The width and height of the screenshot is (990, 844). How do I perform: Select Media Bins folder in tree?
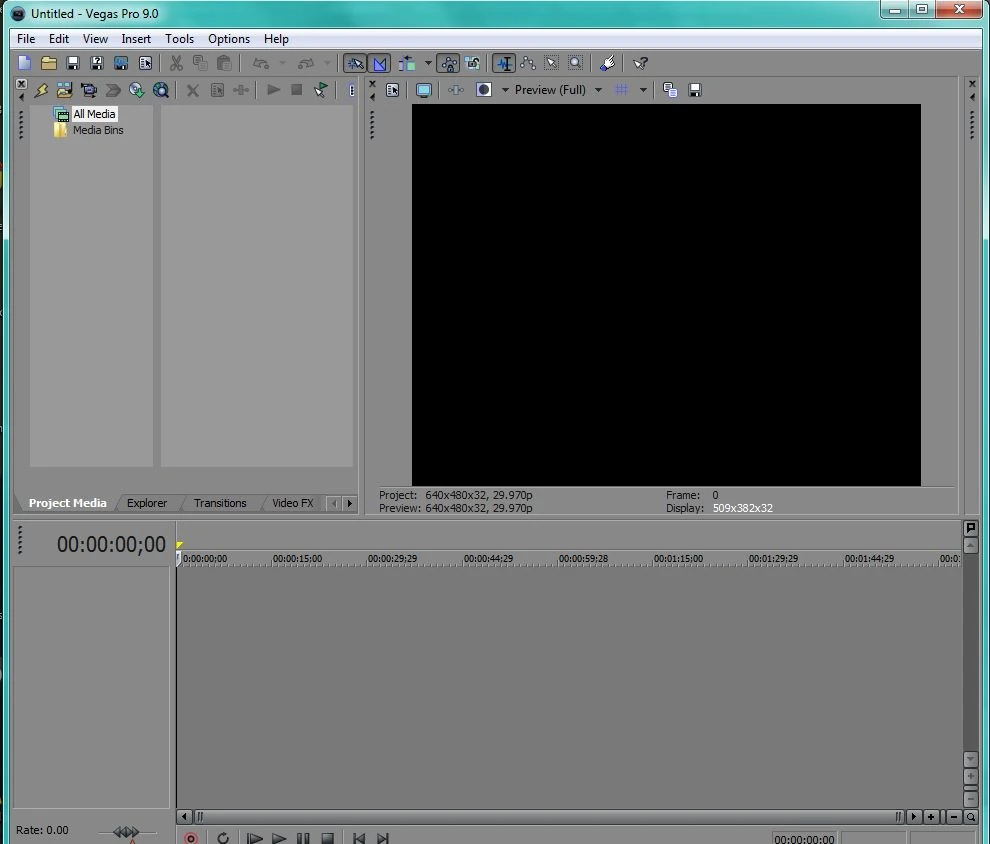pos(98,130)
